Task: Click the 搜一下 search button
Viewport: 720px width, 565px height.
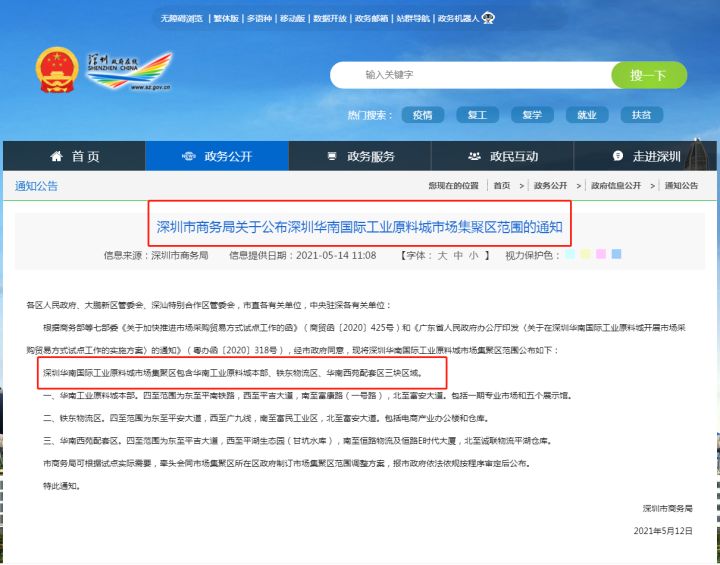Action: [649, 75]
